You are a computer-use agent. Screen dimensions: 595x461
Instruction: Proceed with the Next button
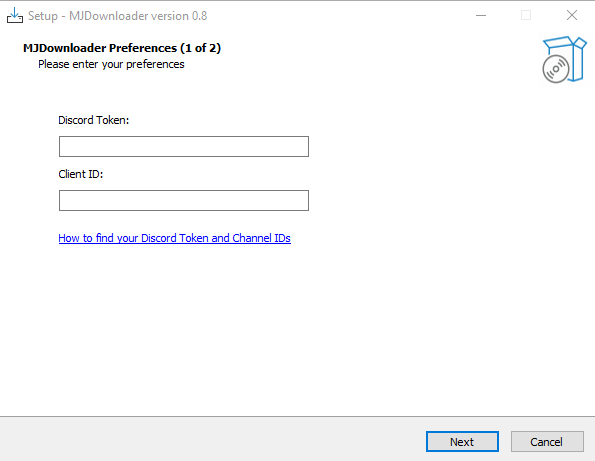point(462,442)
